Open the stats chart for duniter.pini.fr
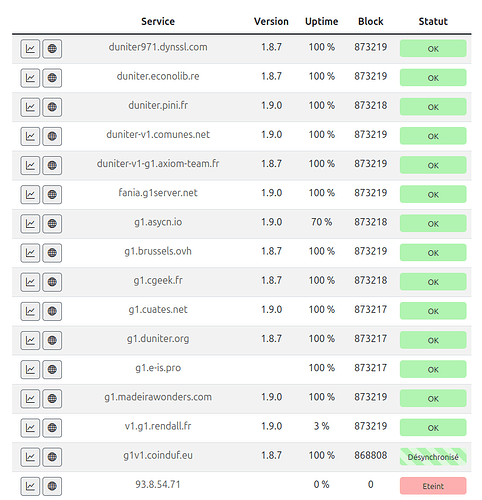 click(x=30, y=107)
